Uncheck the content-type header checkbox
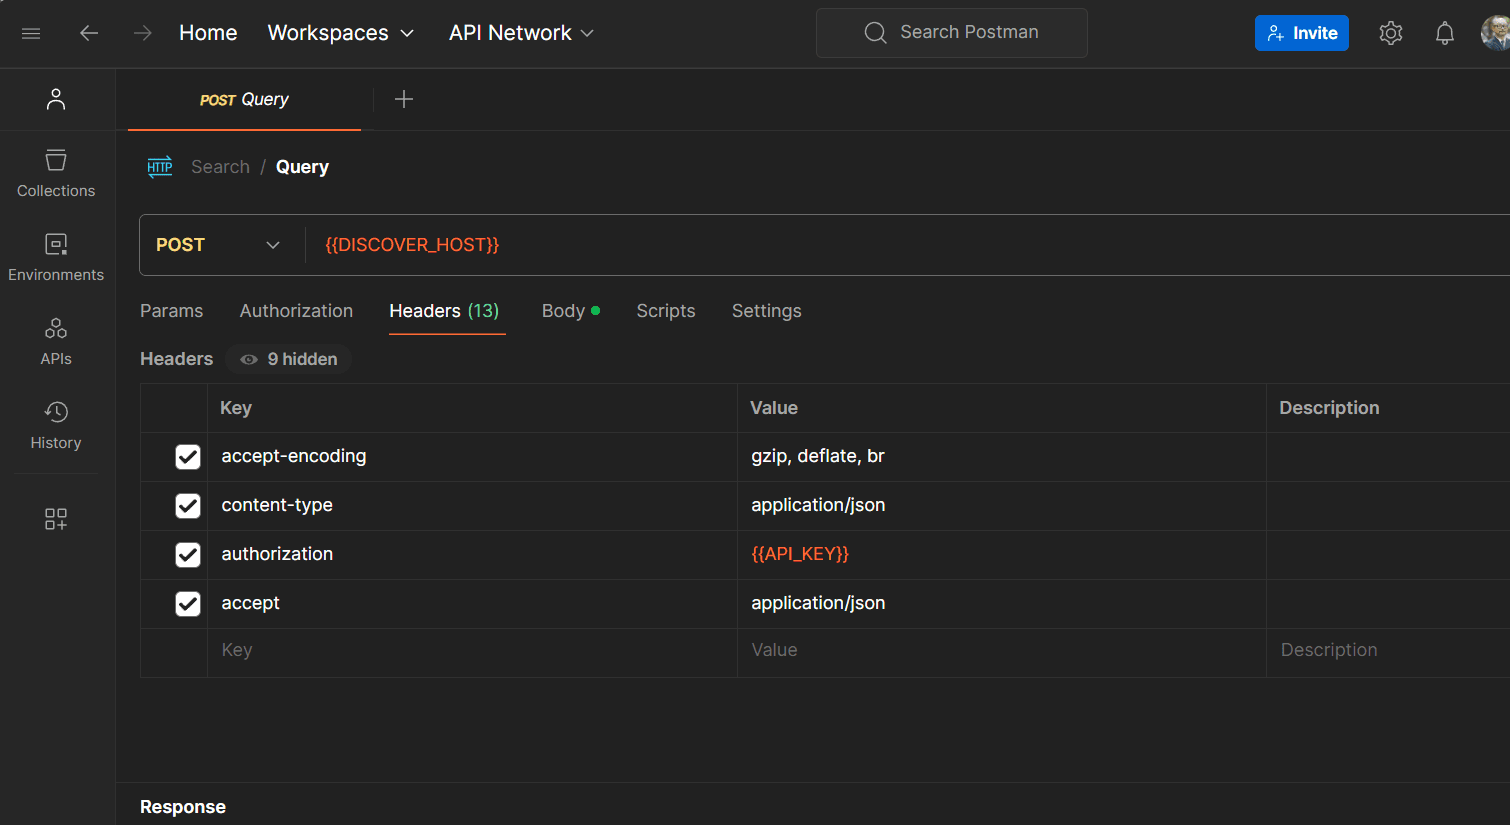Viewport: 1510px width, 825px height. pyautogui.click(x=188, y=506)
